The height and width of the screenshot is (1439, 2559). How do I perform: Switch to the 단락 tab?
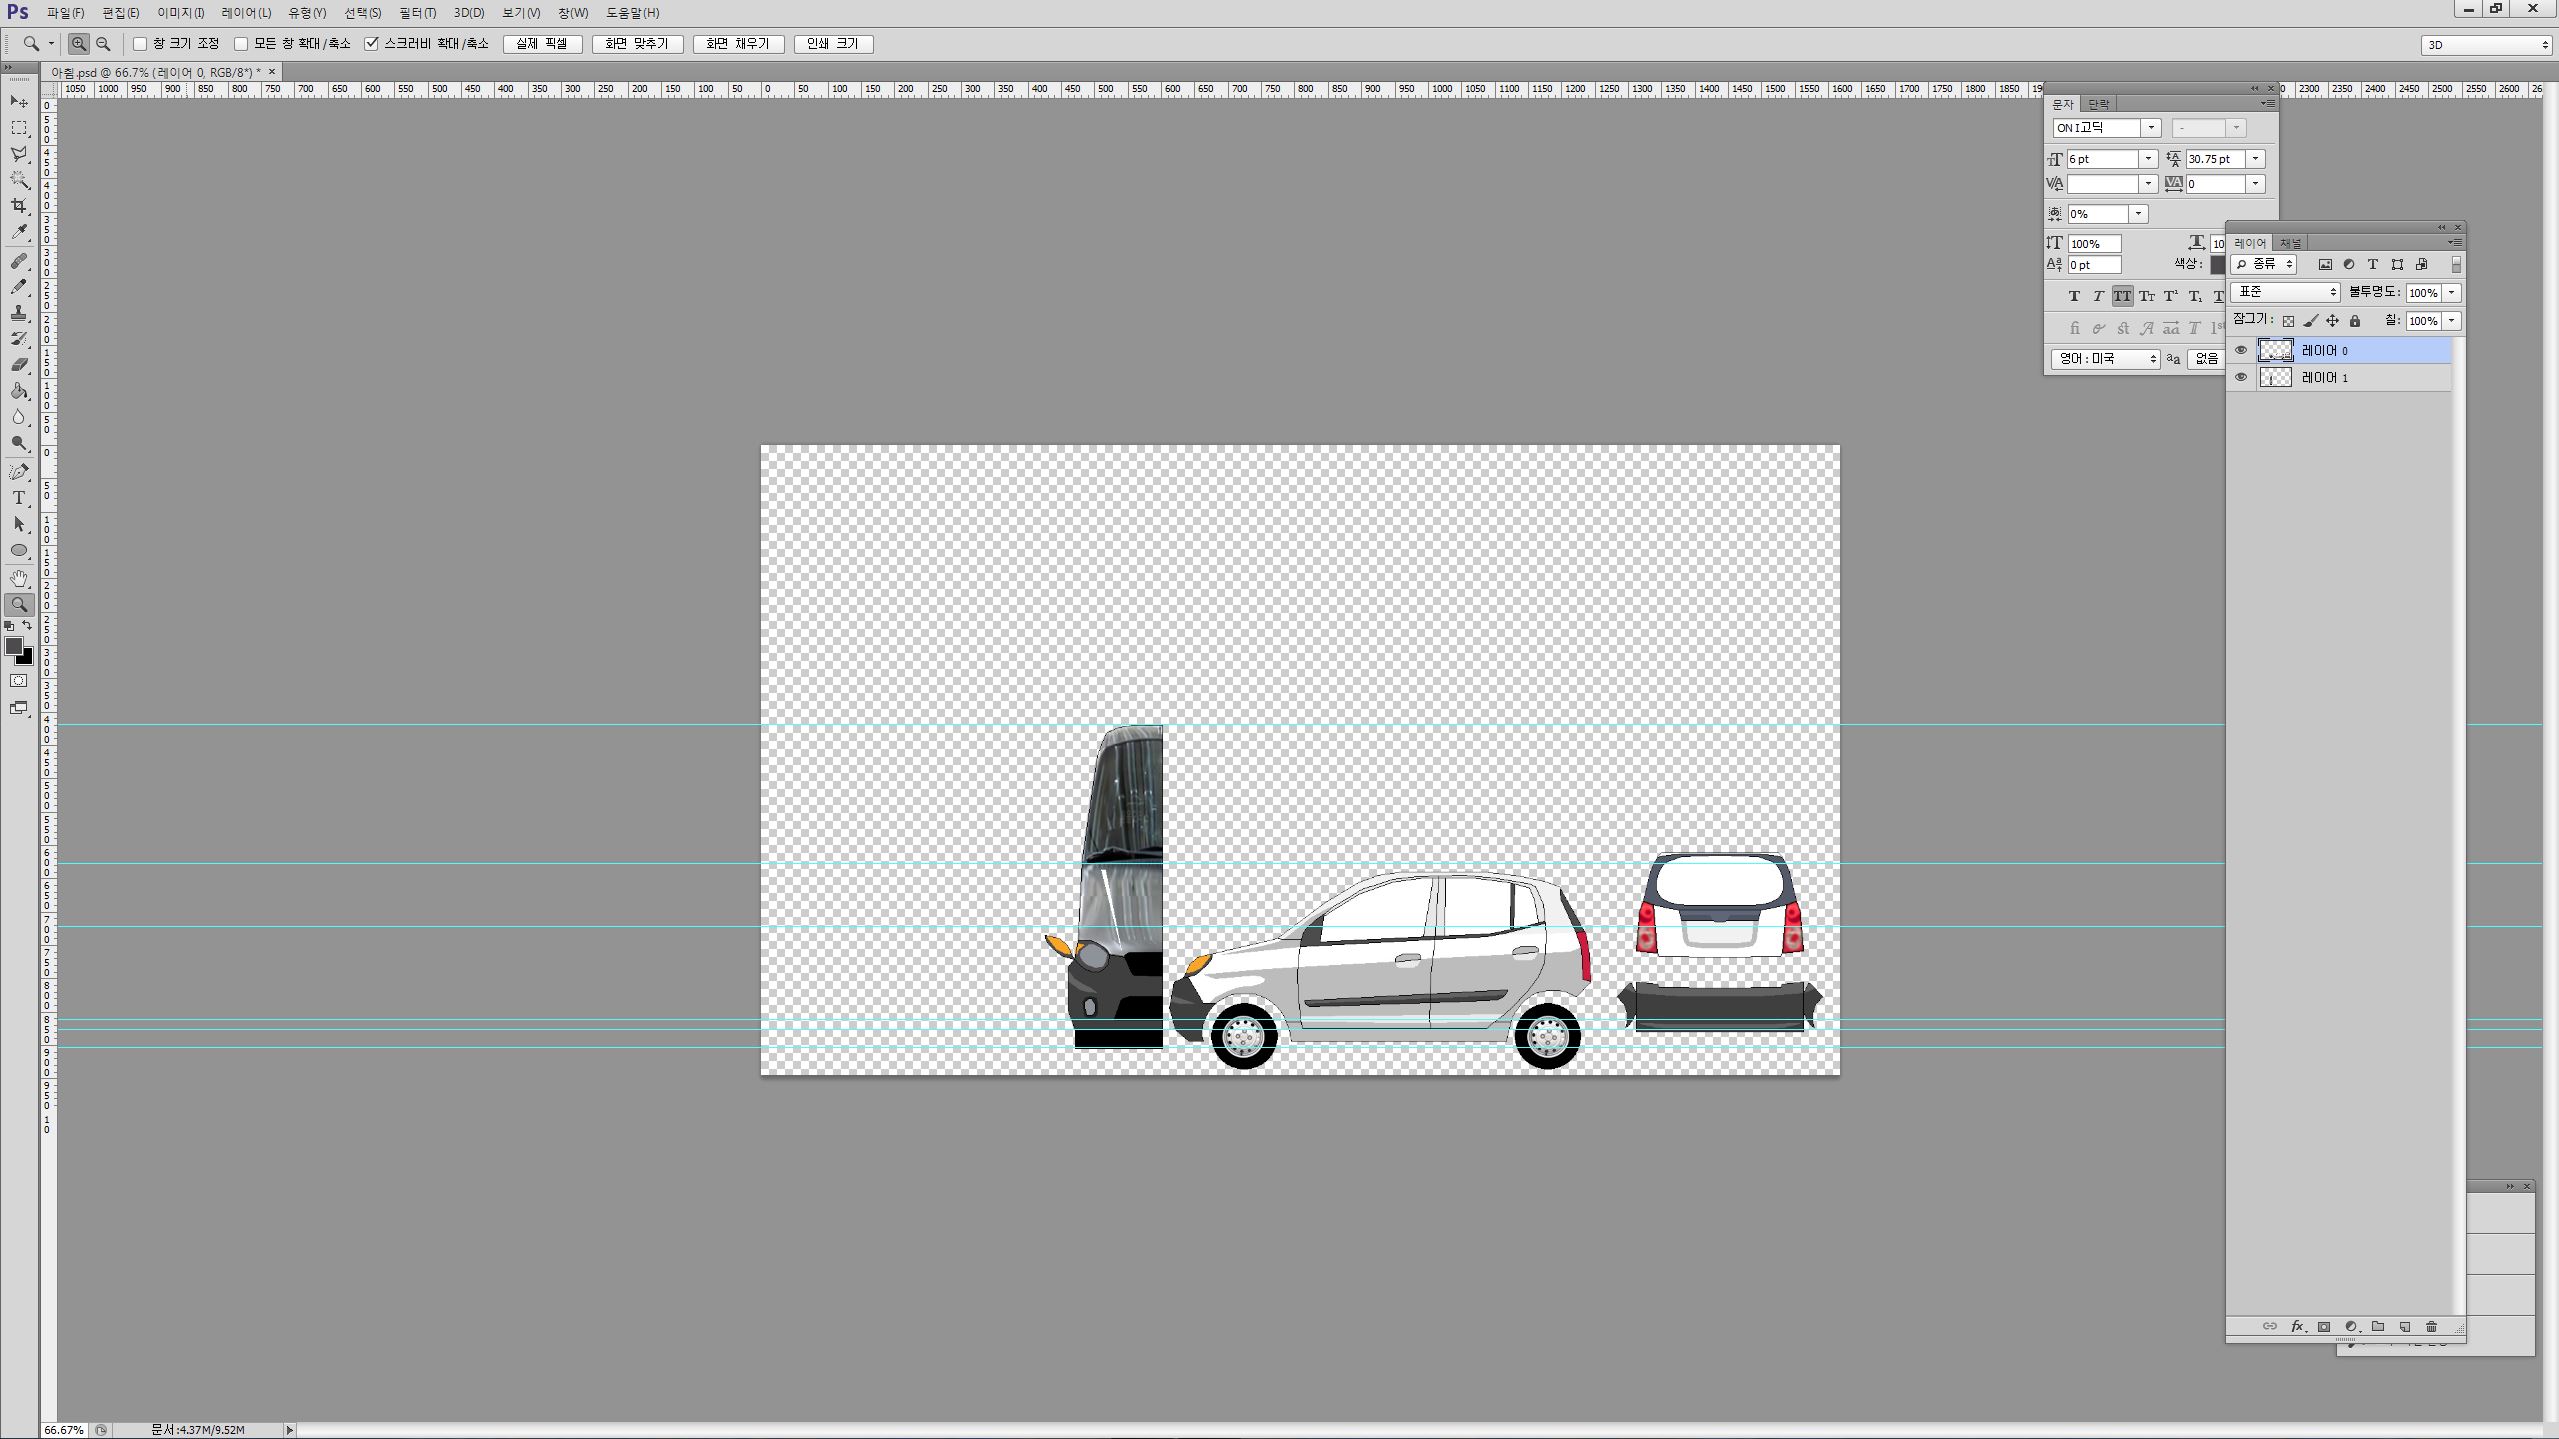2099,104
